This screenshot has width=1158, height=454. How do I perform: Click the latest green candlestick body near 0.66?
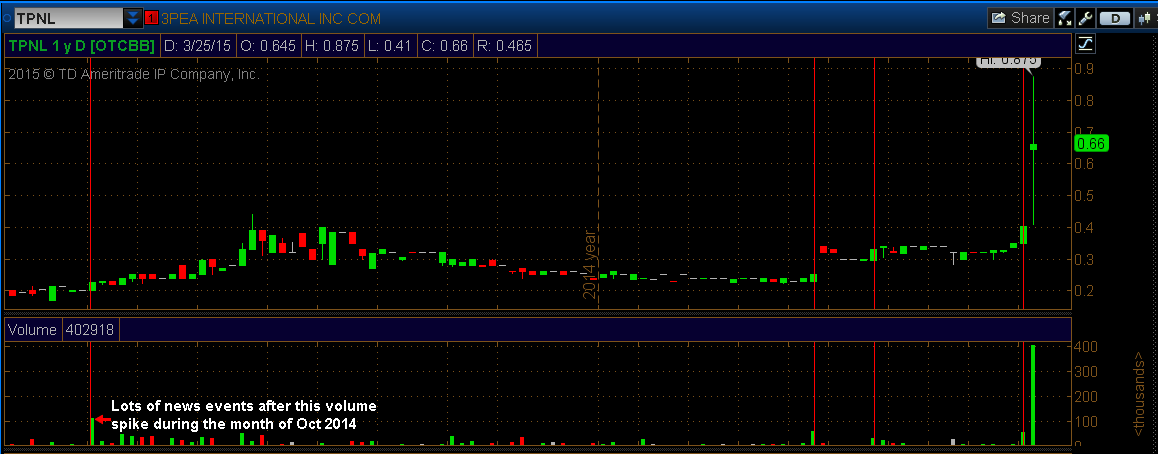1034,147
